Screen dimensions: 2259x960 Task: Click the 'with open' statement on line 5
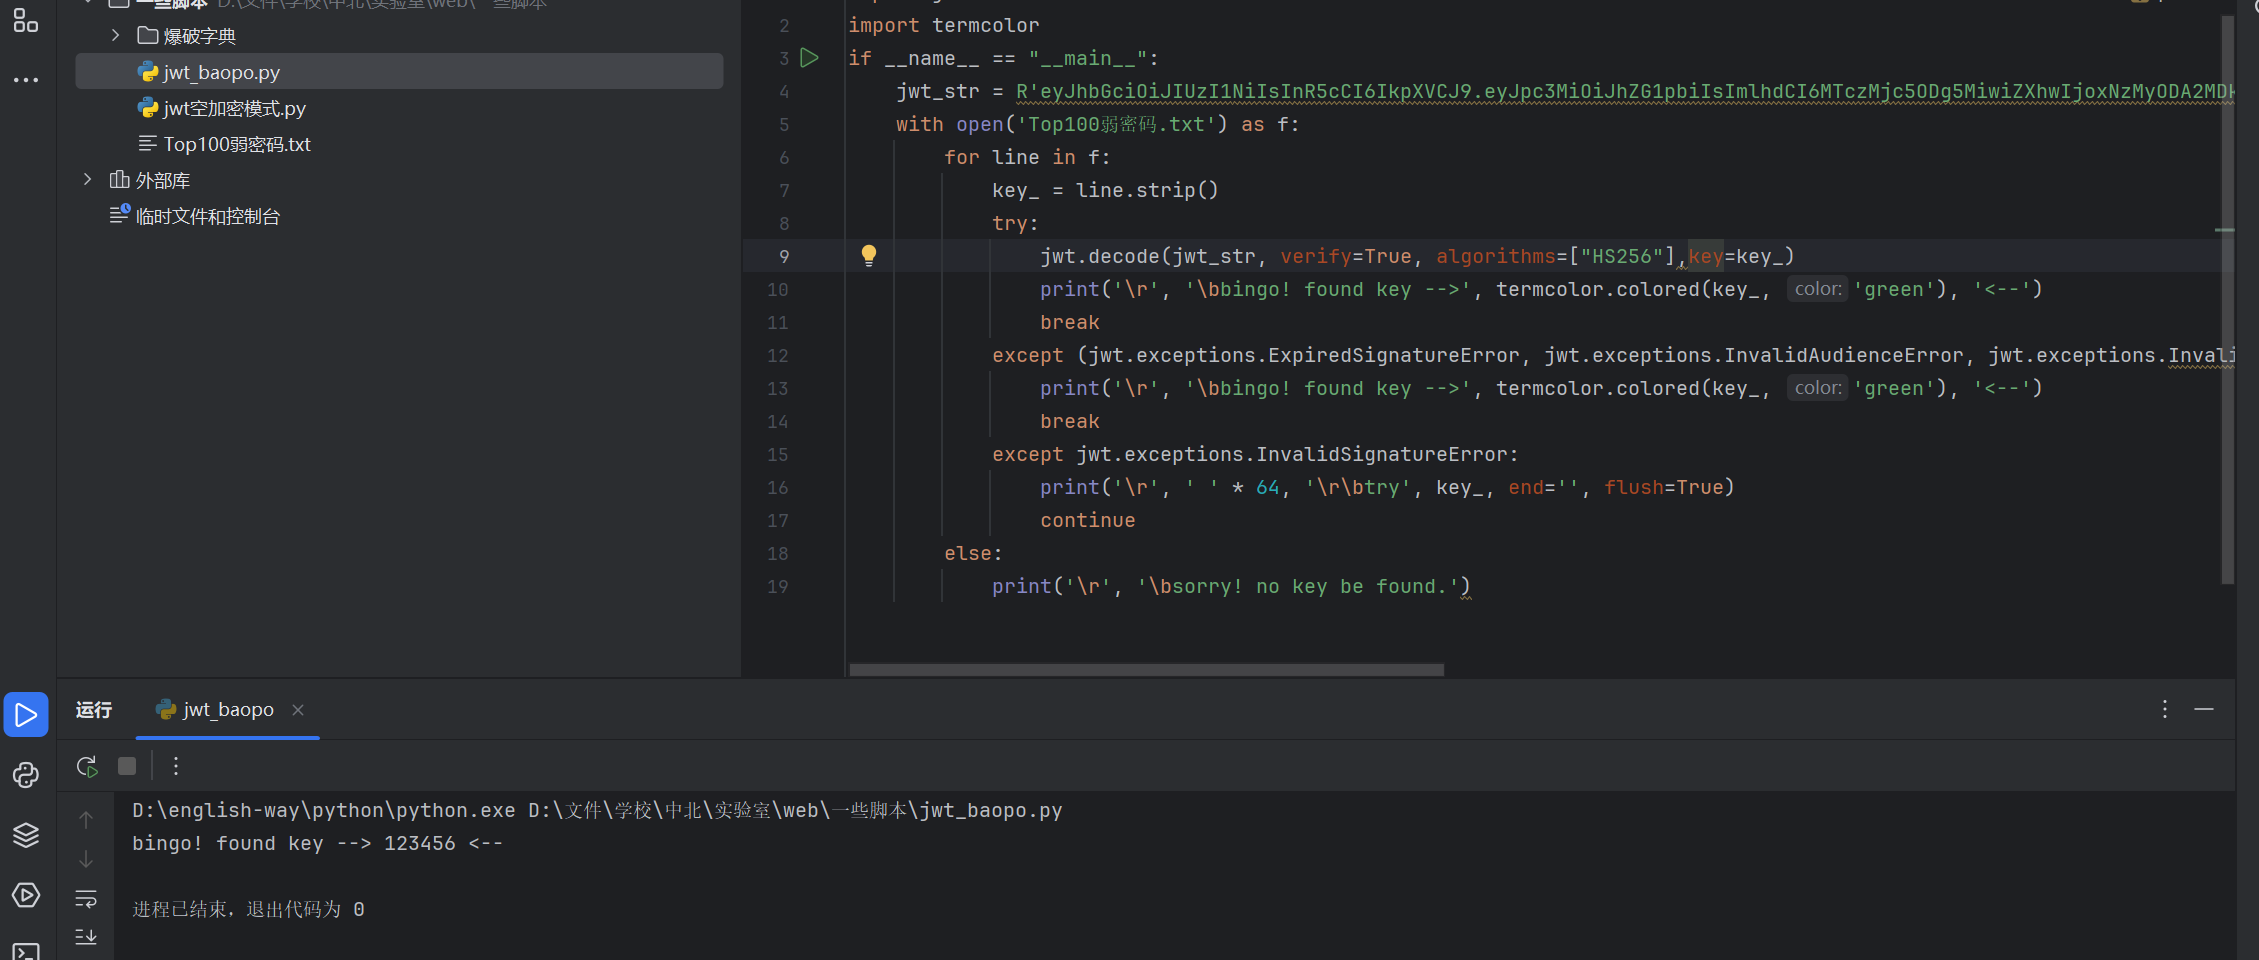1097,124
